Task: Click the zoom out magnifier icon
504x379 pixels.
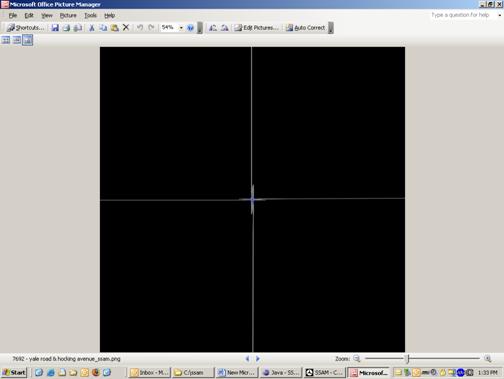Action: click(x=357, y=359)
